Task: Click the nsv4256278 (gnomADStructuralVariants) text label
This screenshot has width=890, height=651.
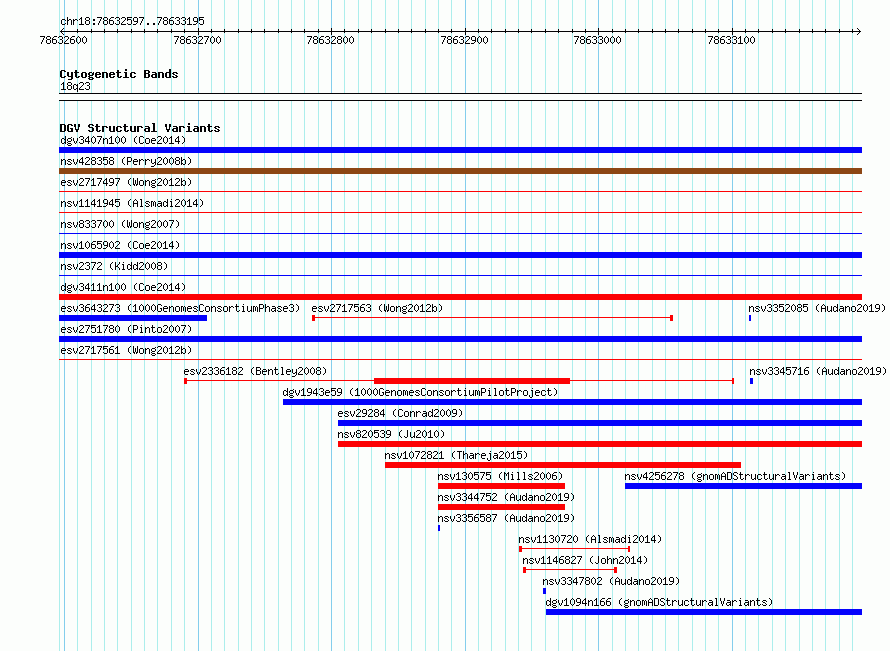Action: [x=735, y=476]
